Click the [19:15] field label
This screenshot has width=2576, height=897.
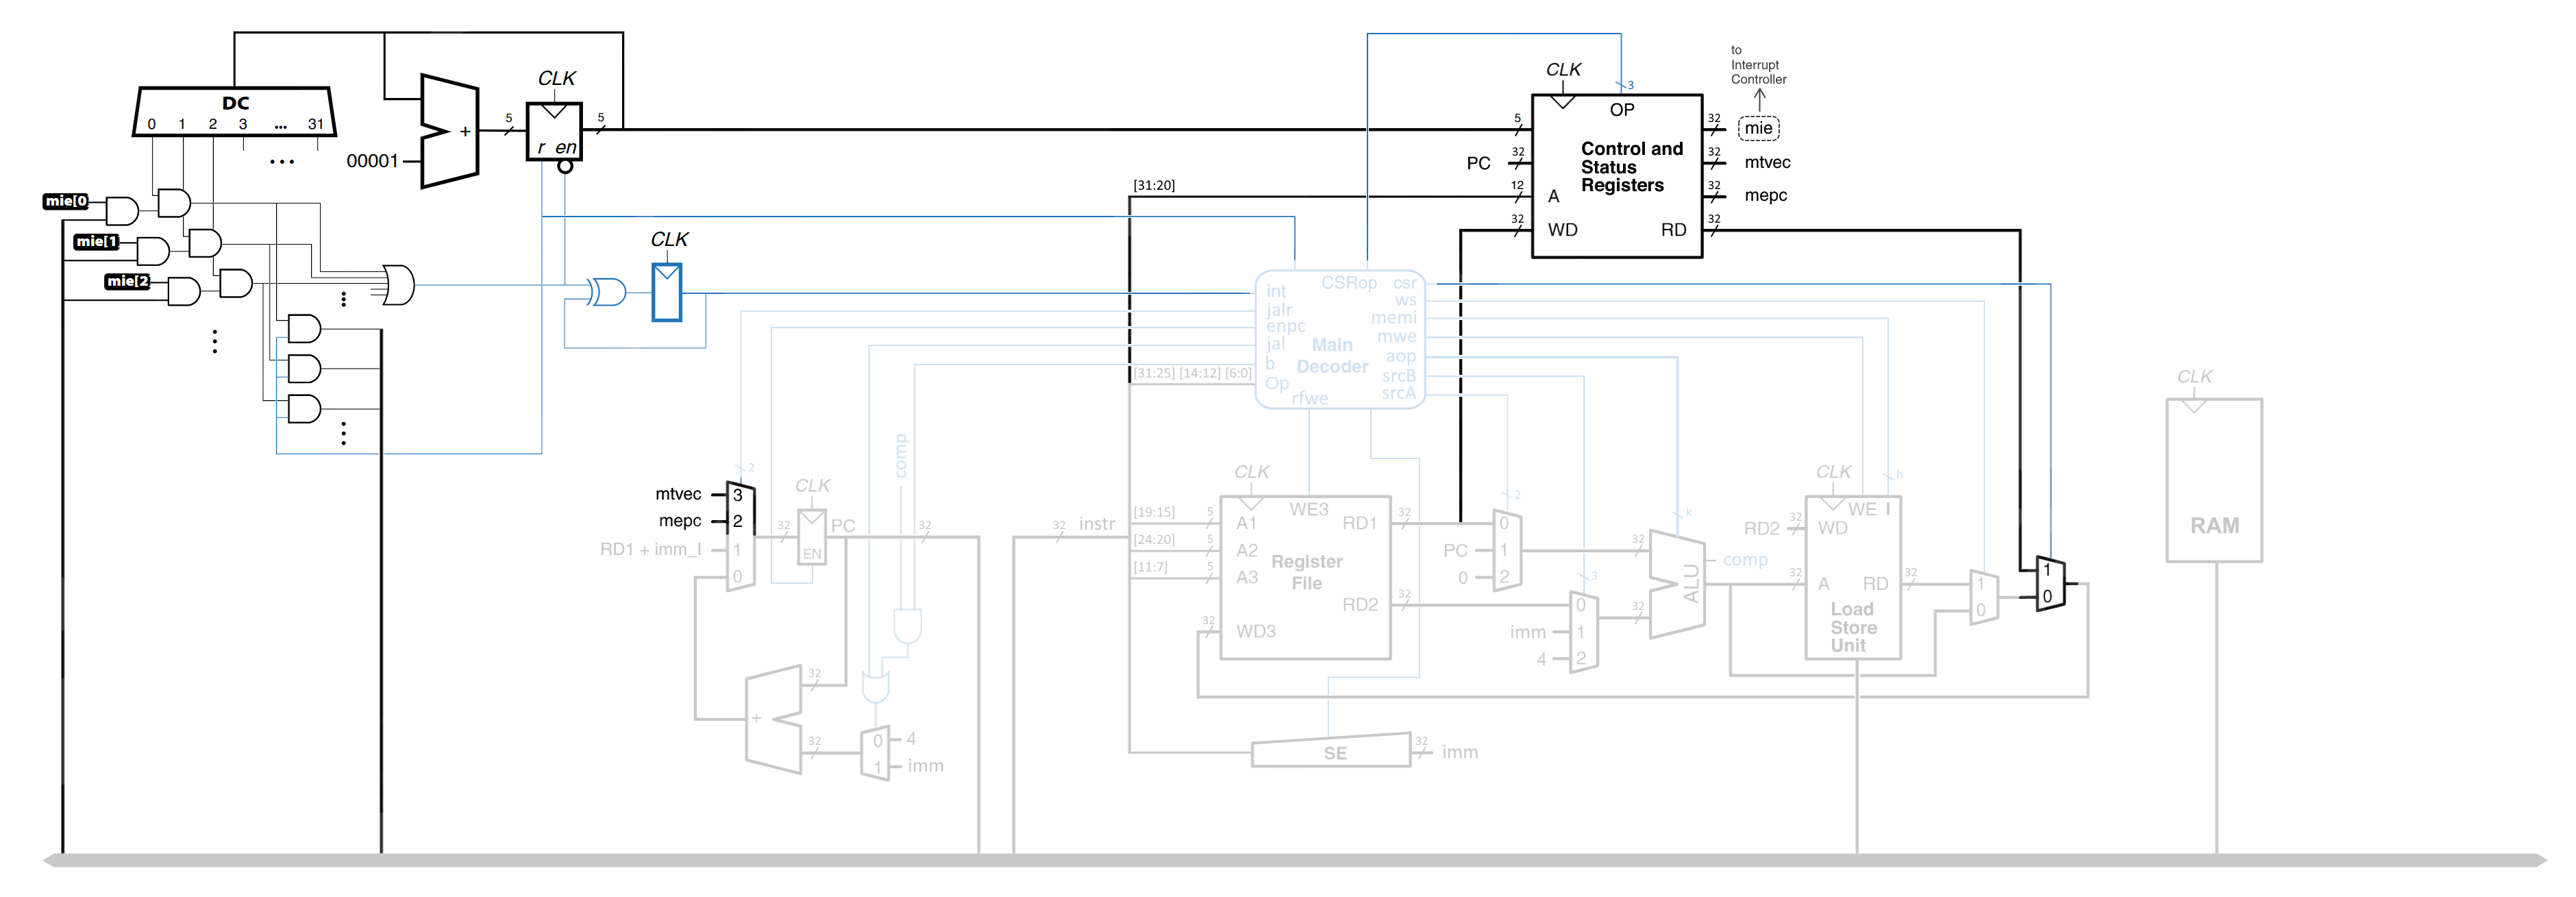click(1154, 512)
